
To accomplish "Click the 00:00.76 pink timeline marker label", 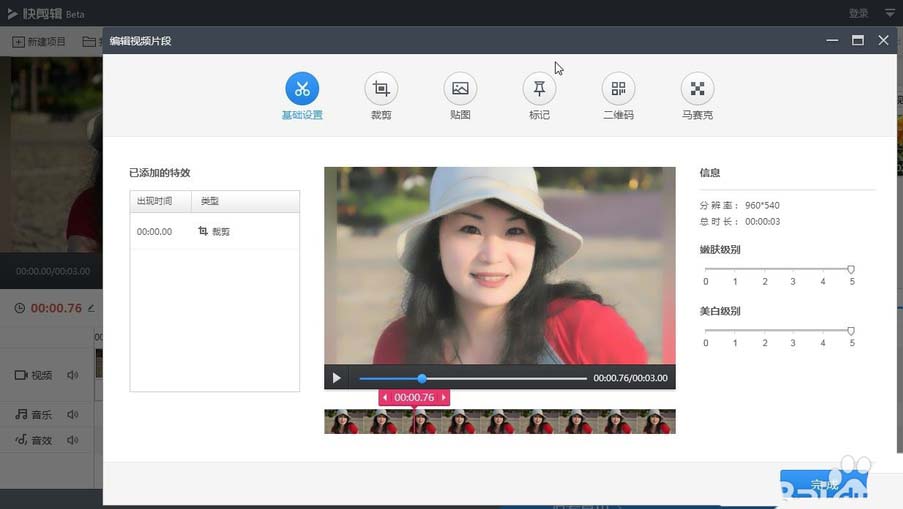I will click(x=414, y=397).
